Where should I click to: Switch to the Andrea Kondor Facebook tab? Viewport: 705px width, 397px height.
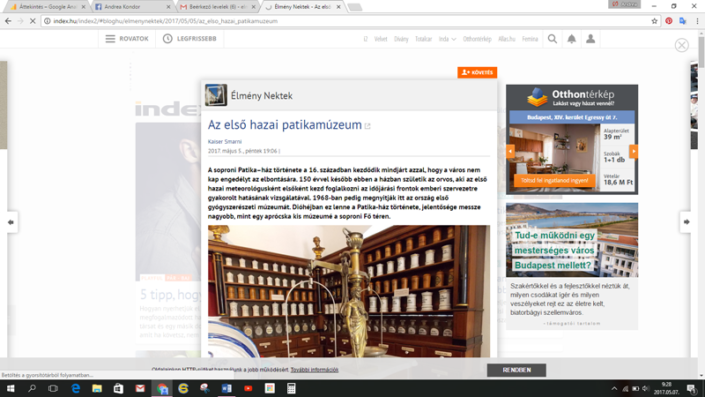(x=133, y=7)
